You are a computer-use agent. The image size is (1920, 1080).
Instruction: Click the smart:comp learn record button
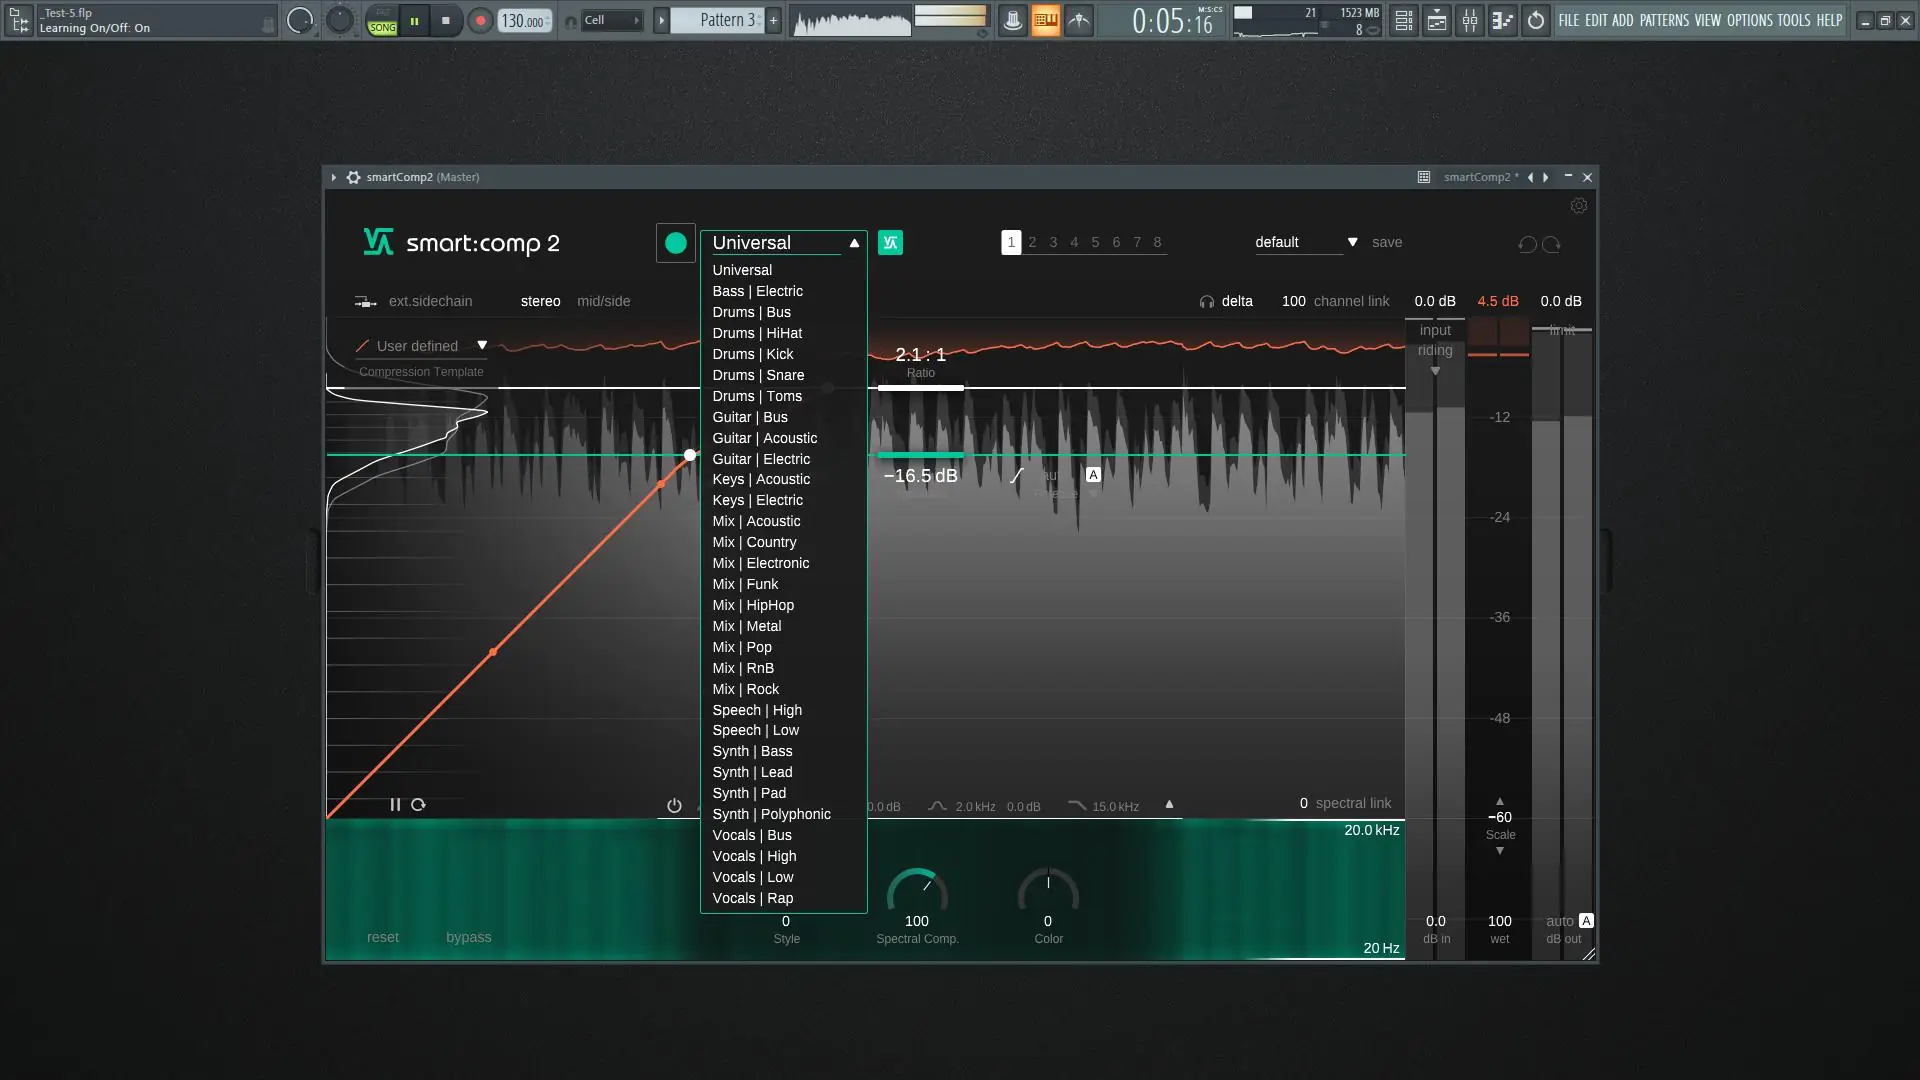click(676, 243)
